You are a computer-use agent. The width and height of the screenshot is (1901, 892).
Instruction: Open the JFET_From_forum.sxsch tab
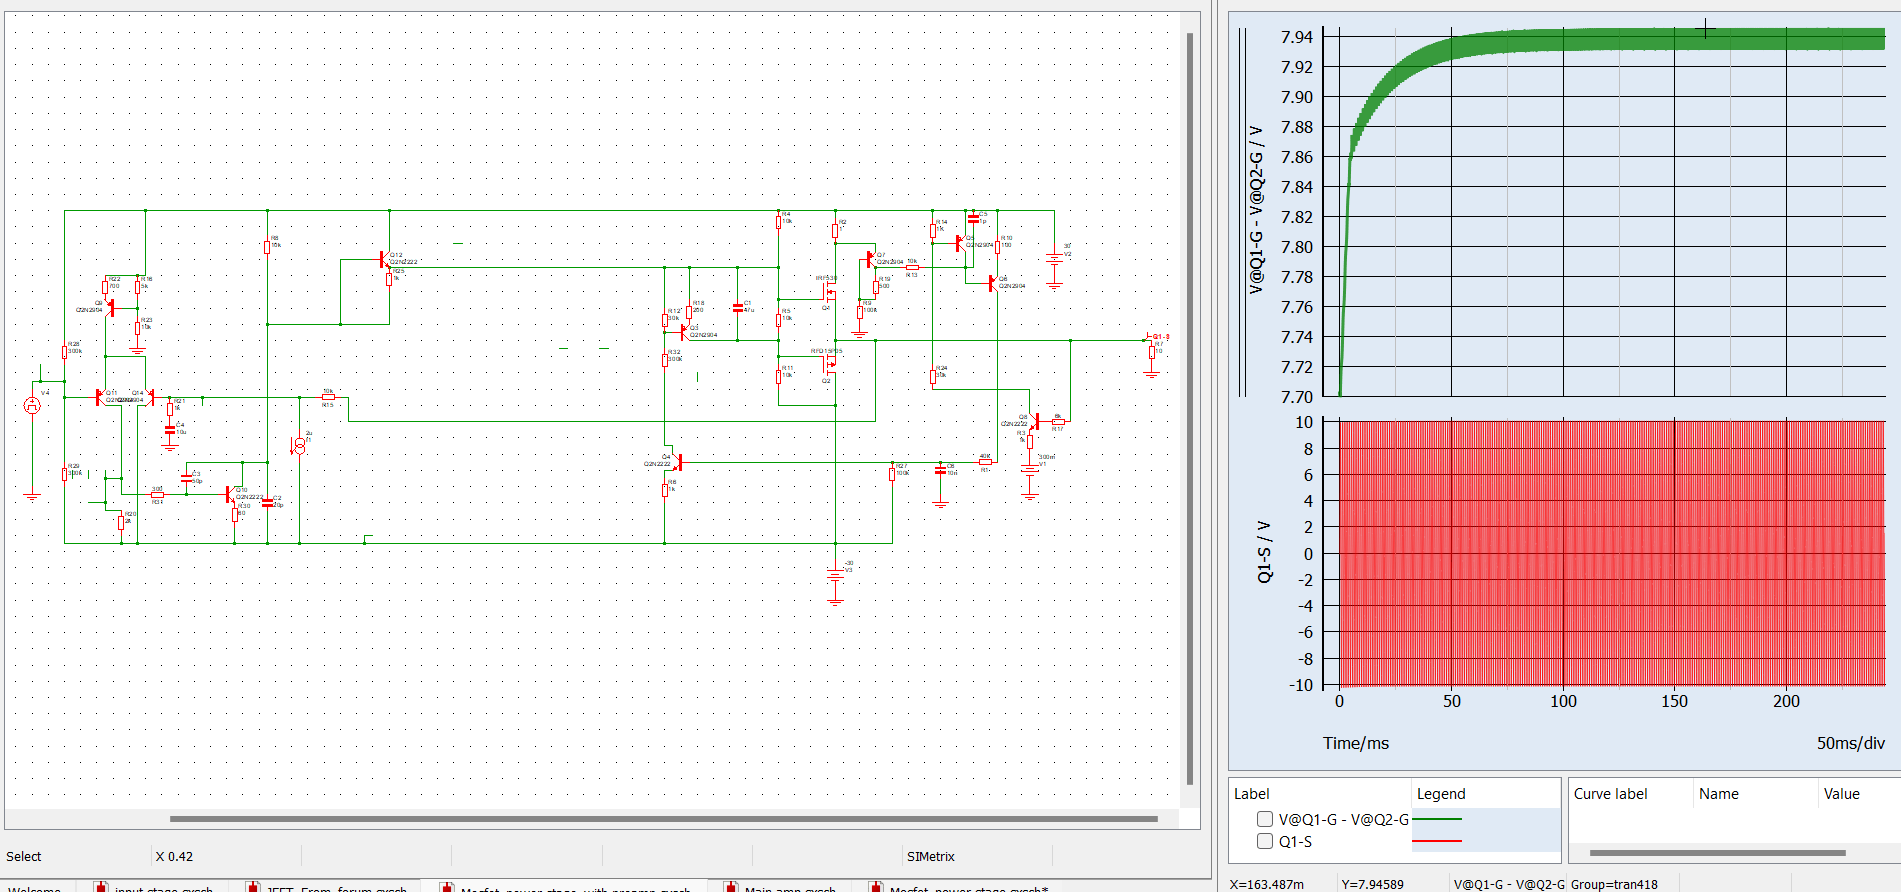[326, 887]
